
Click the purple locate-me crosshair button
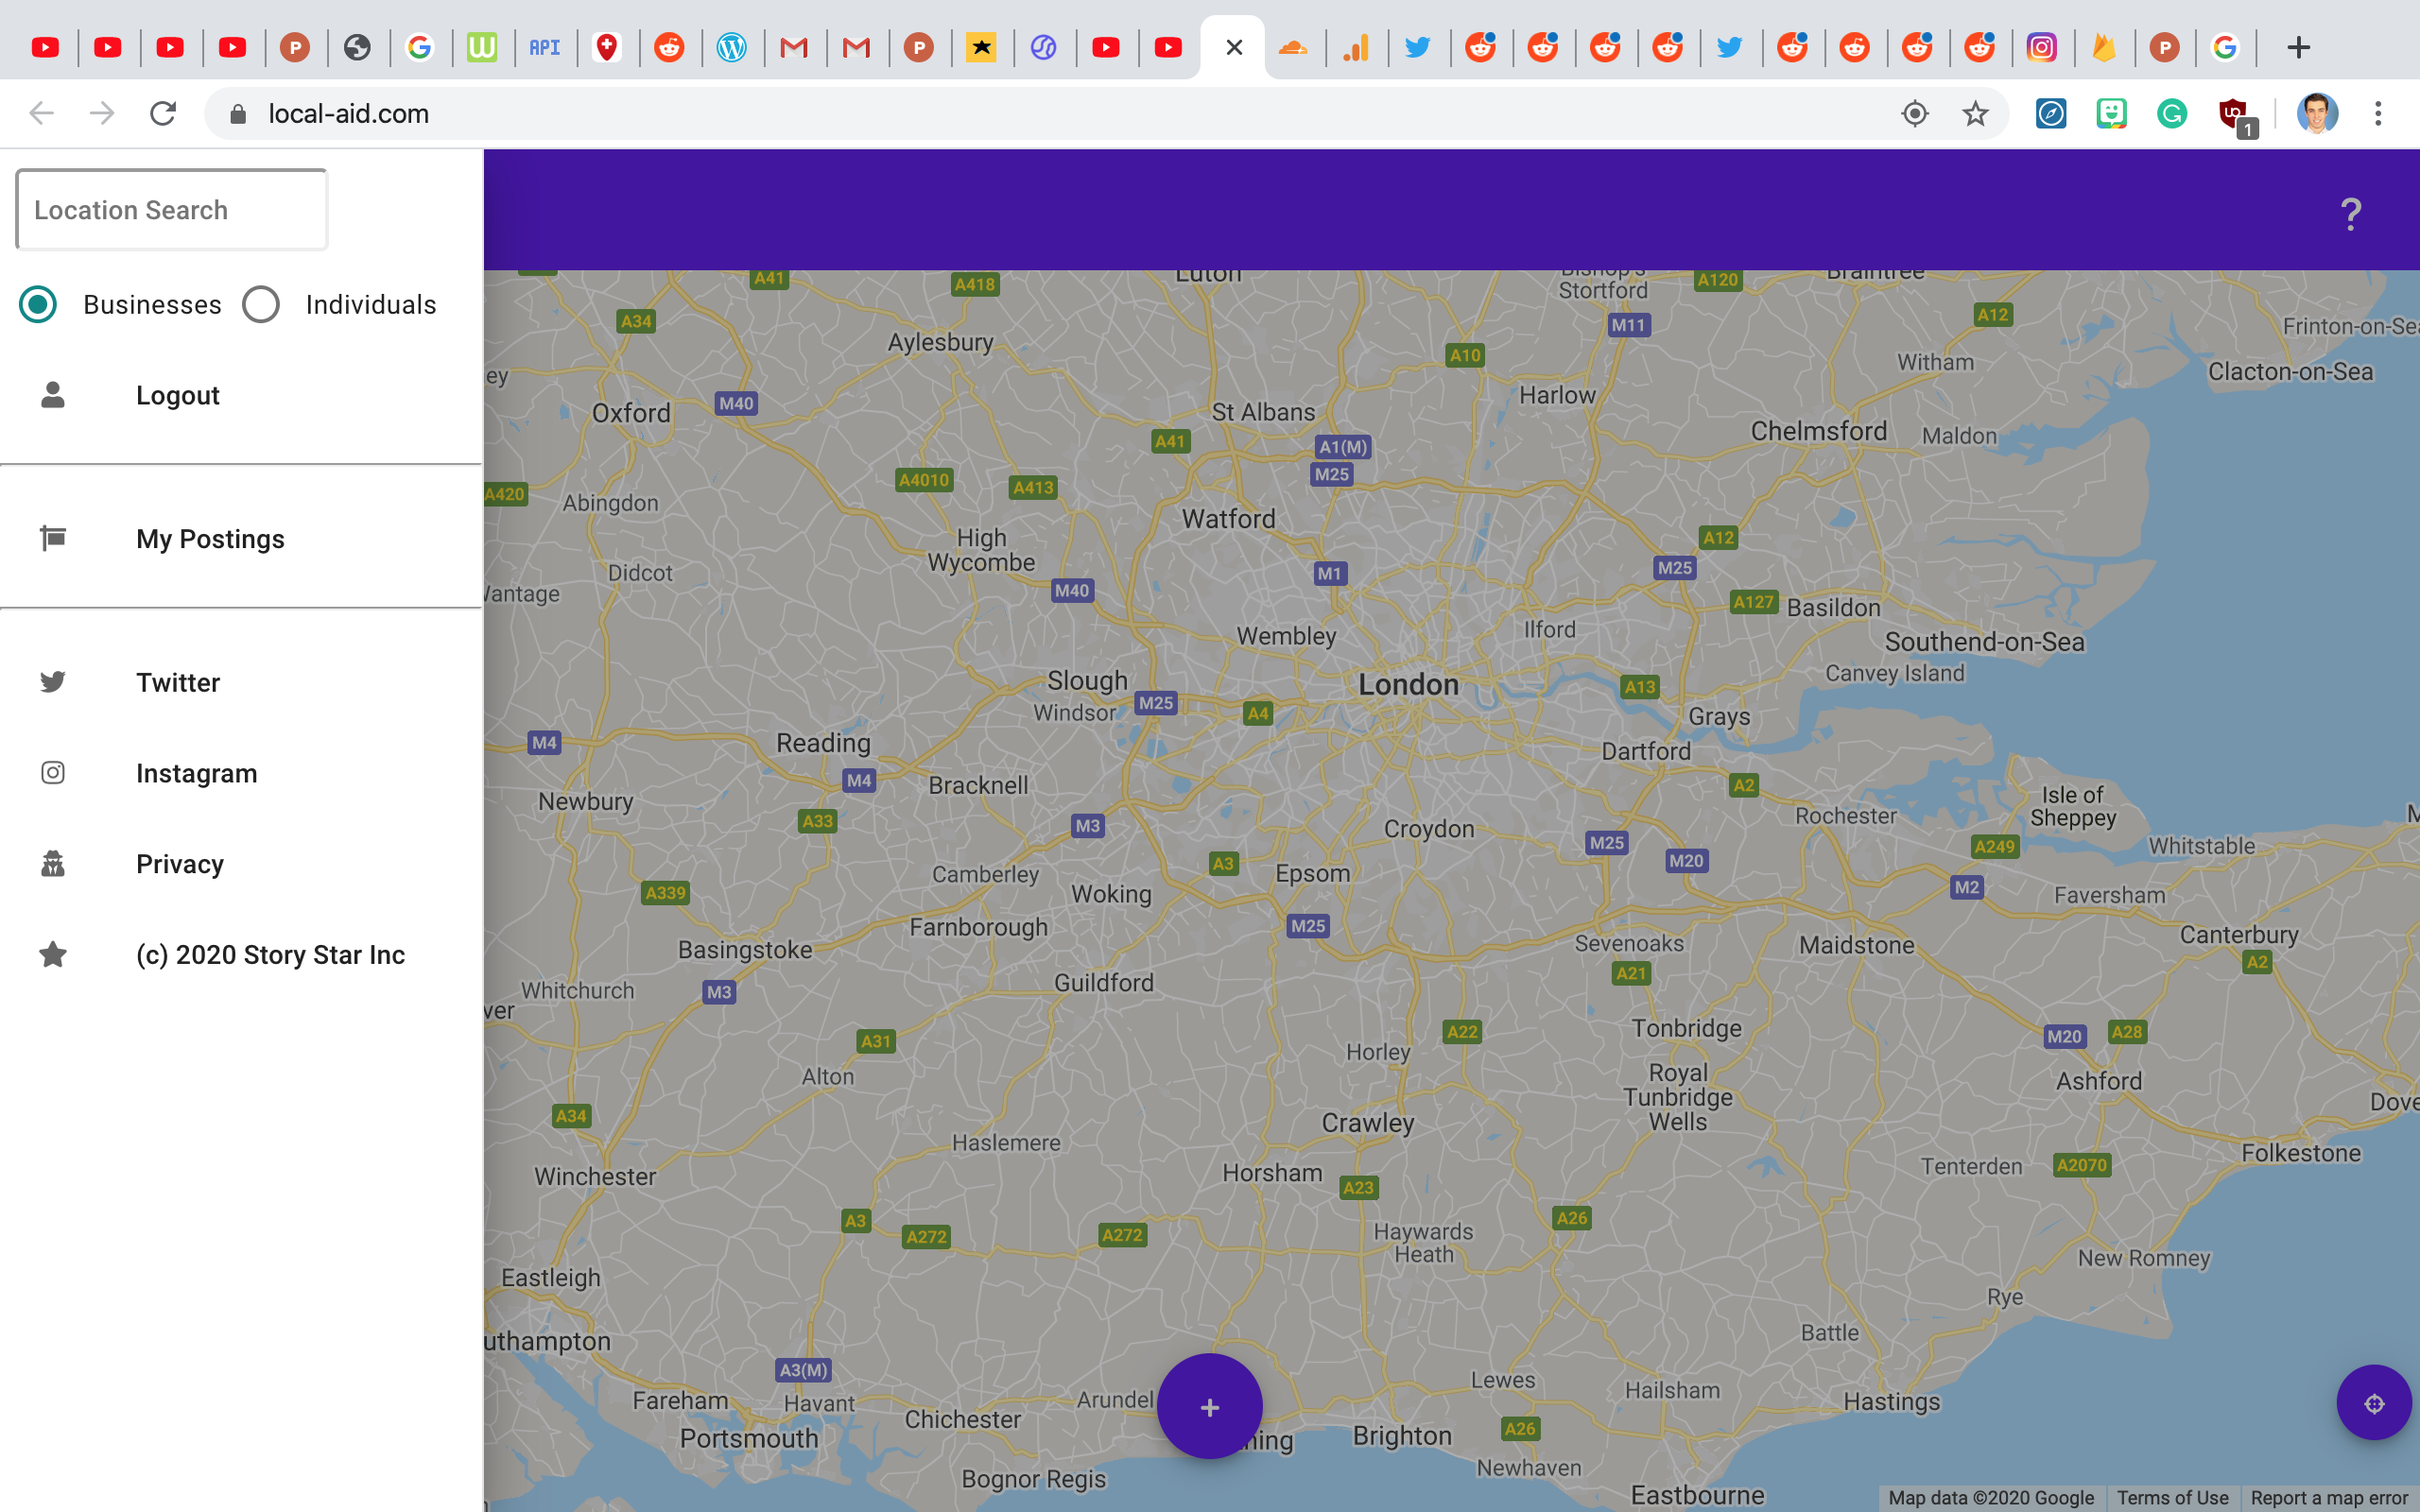click(2373, 1404)
